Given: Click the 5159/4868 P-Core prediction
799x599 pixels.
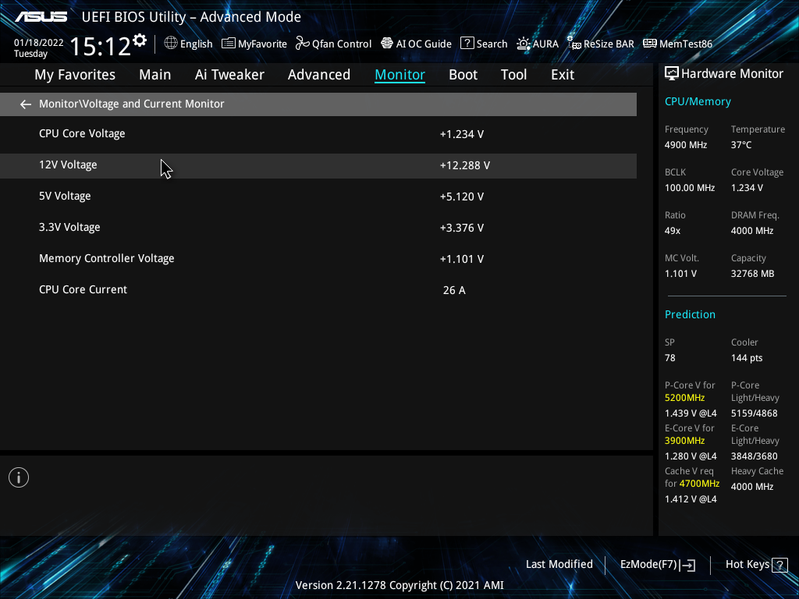Looking at the screenshot, I should (754, 413).
